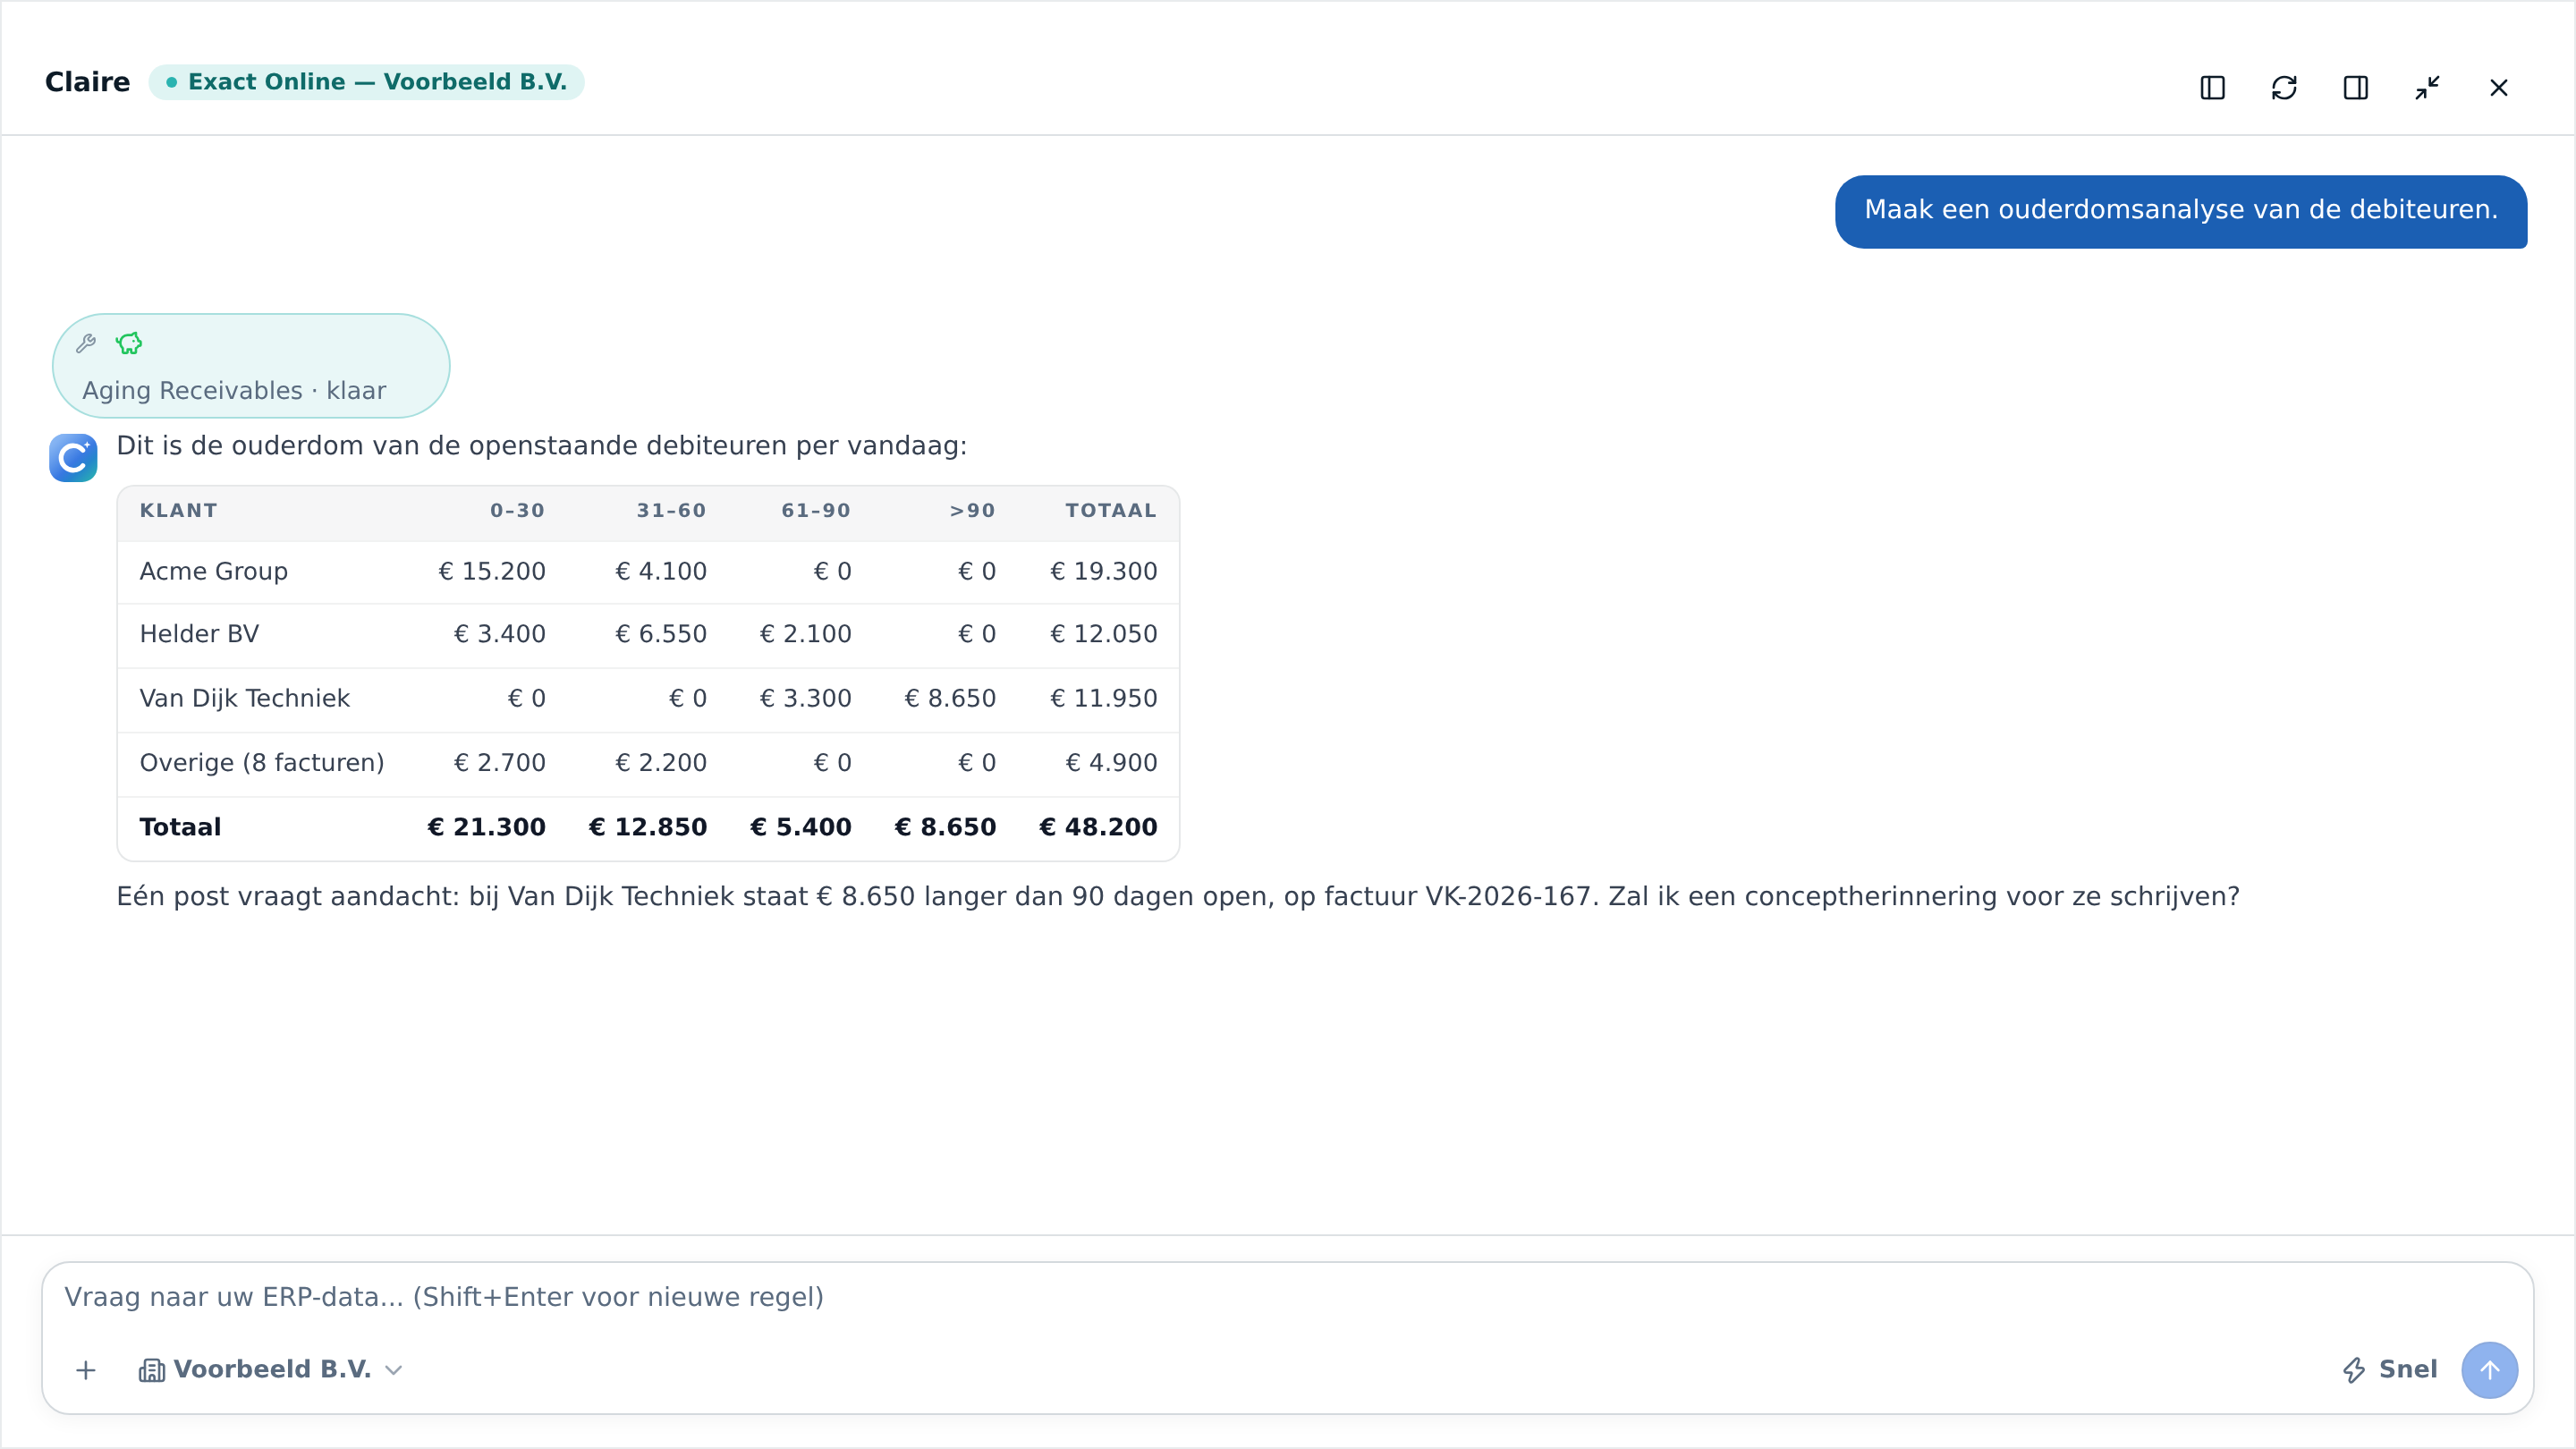
Task: Click Overige's € 2.700 cell
Action: (500, 764)
